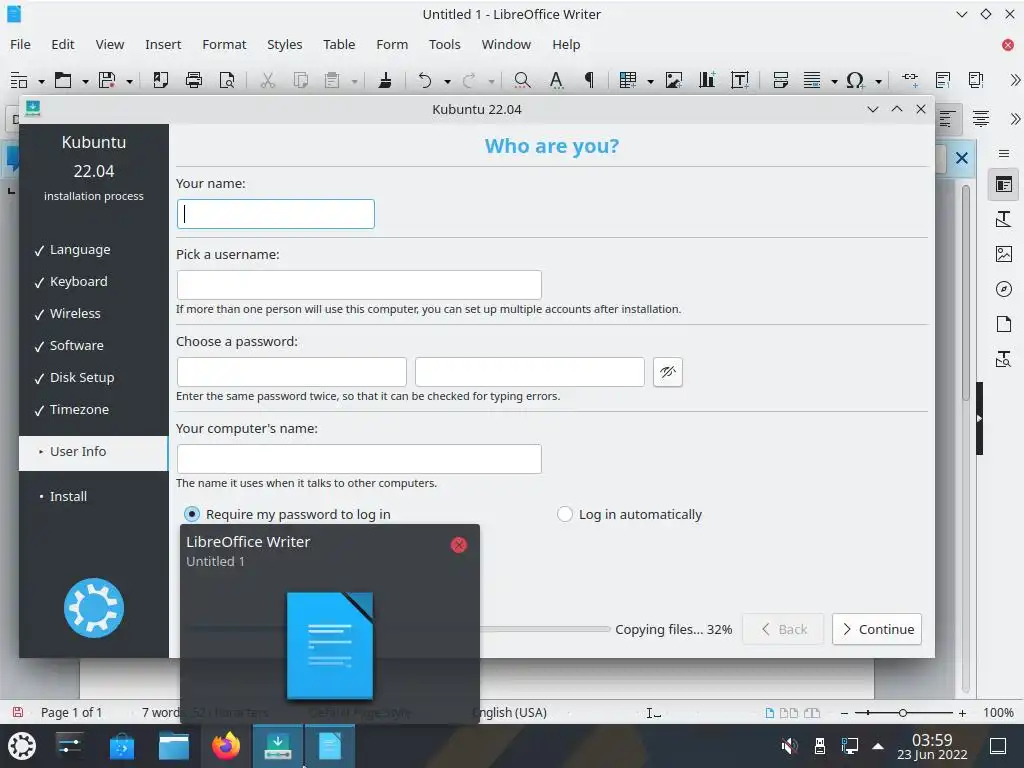Expand the special character dropdown arrow

click(x=878, y=82)
